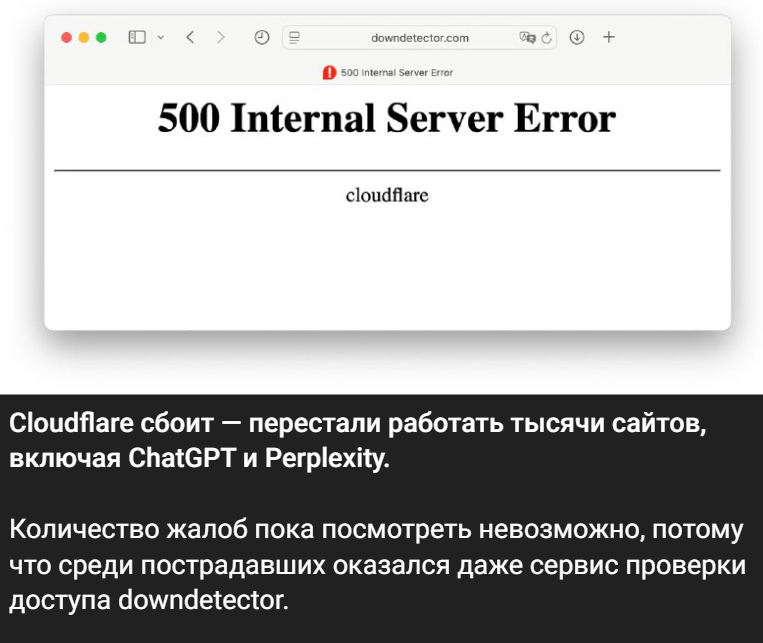
Task: Go forward using the forward arrow
Action: (221, 37)
